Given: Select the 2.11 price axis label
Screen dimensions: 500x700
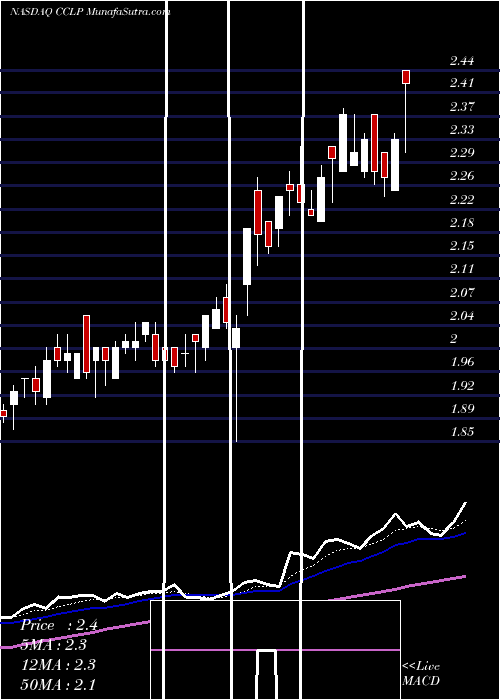Looking at the screenshot, I should pyautogui.click(x=462, y=269).
